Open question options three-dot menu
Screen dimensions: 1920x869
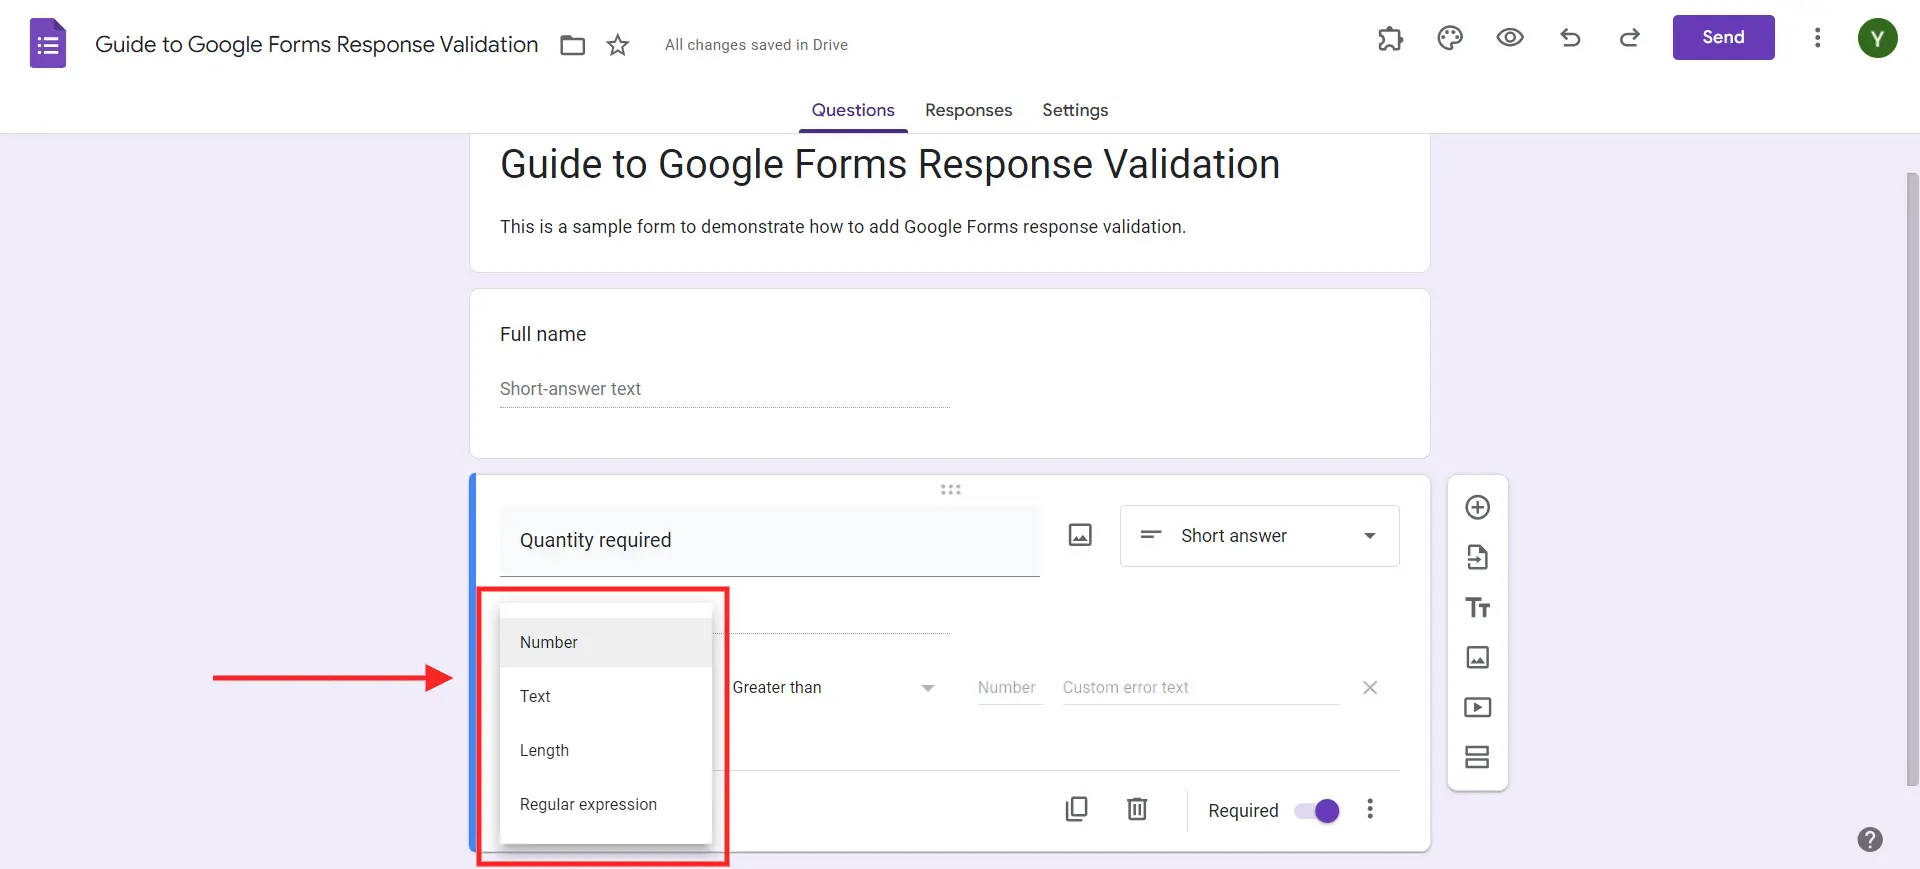pyautogui.click(x=1370, y=809)
